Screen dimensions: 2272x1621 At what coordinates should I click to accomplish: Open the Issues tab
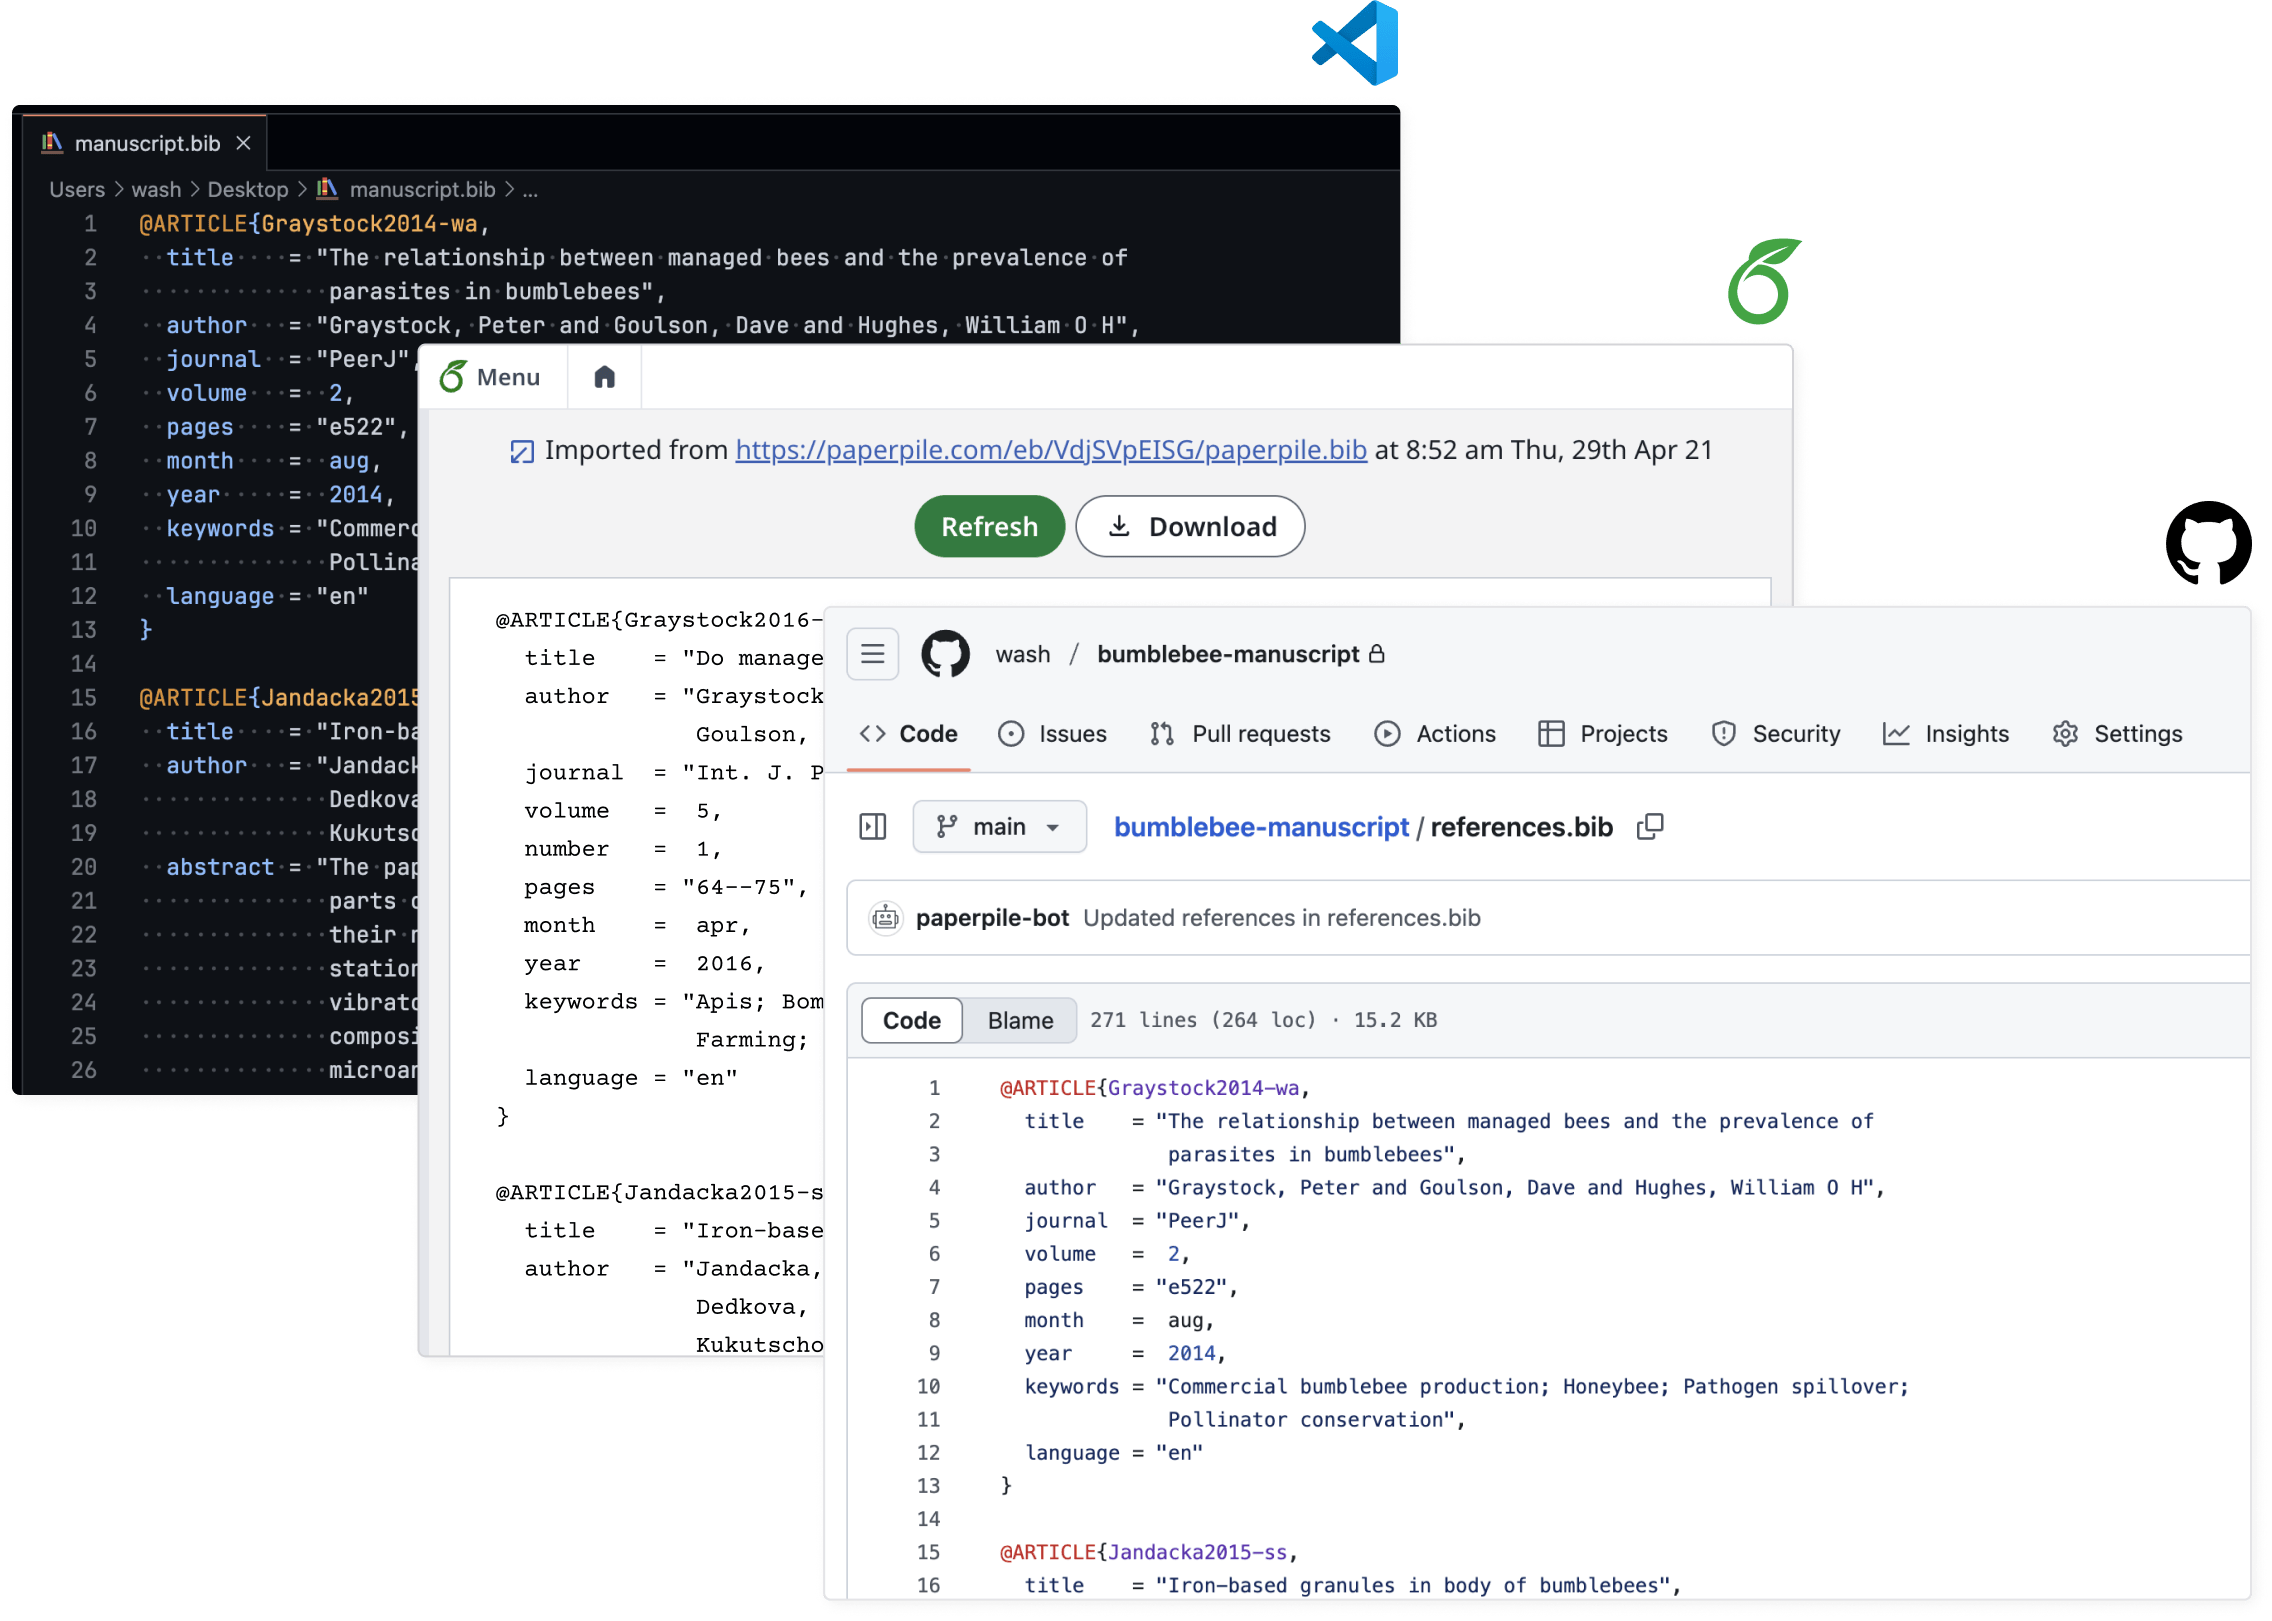pyautogui.click(x=1052, y=734)
